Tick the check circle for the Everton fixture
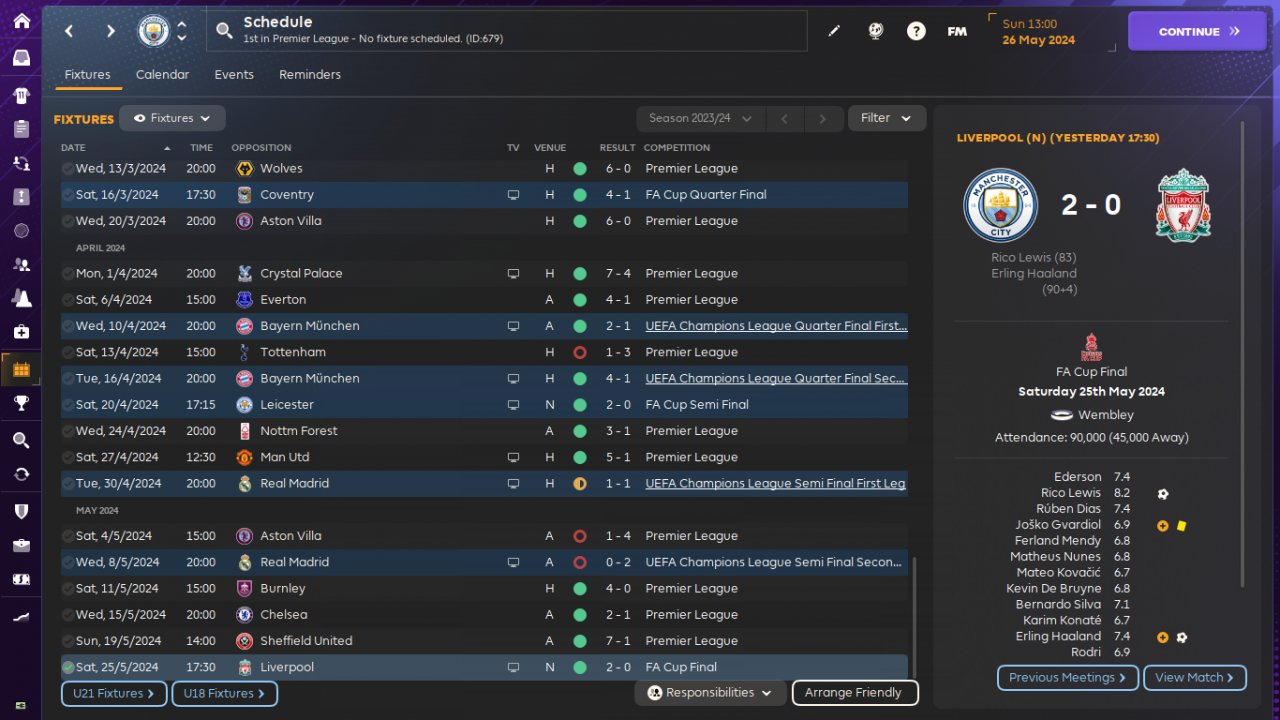 tap(68, 300)
